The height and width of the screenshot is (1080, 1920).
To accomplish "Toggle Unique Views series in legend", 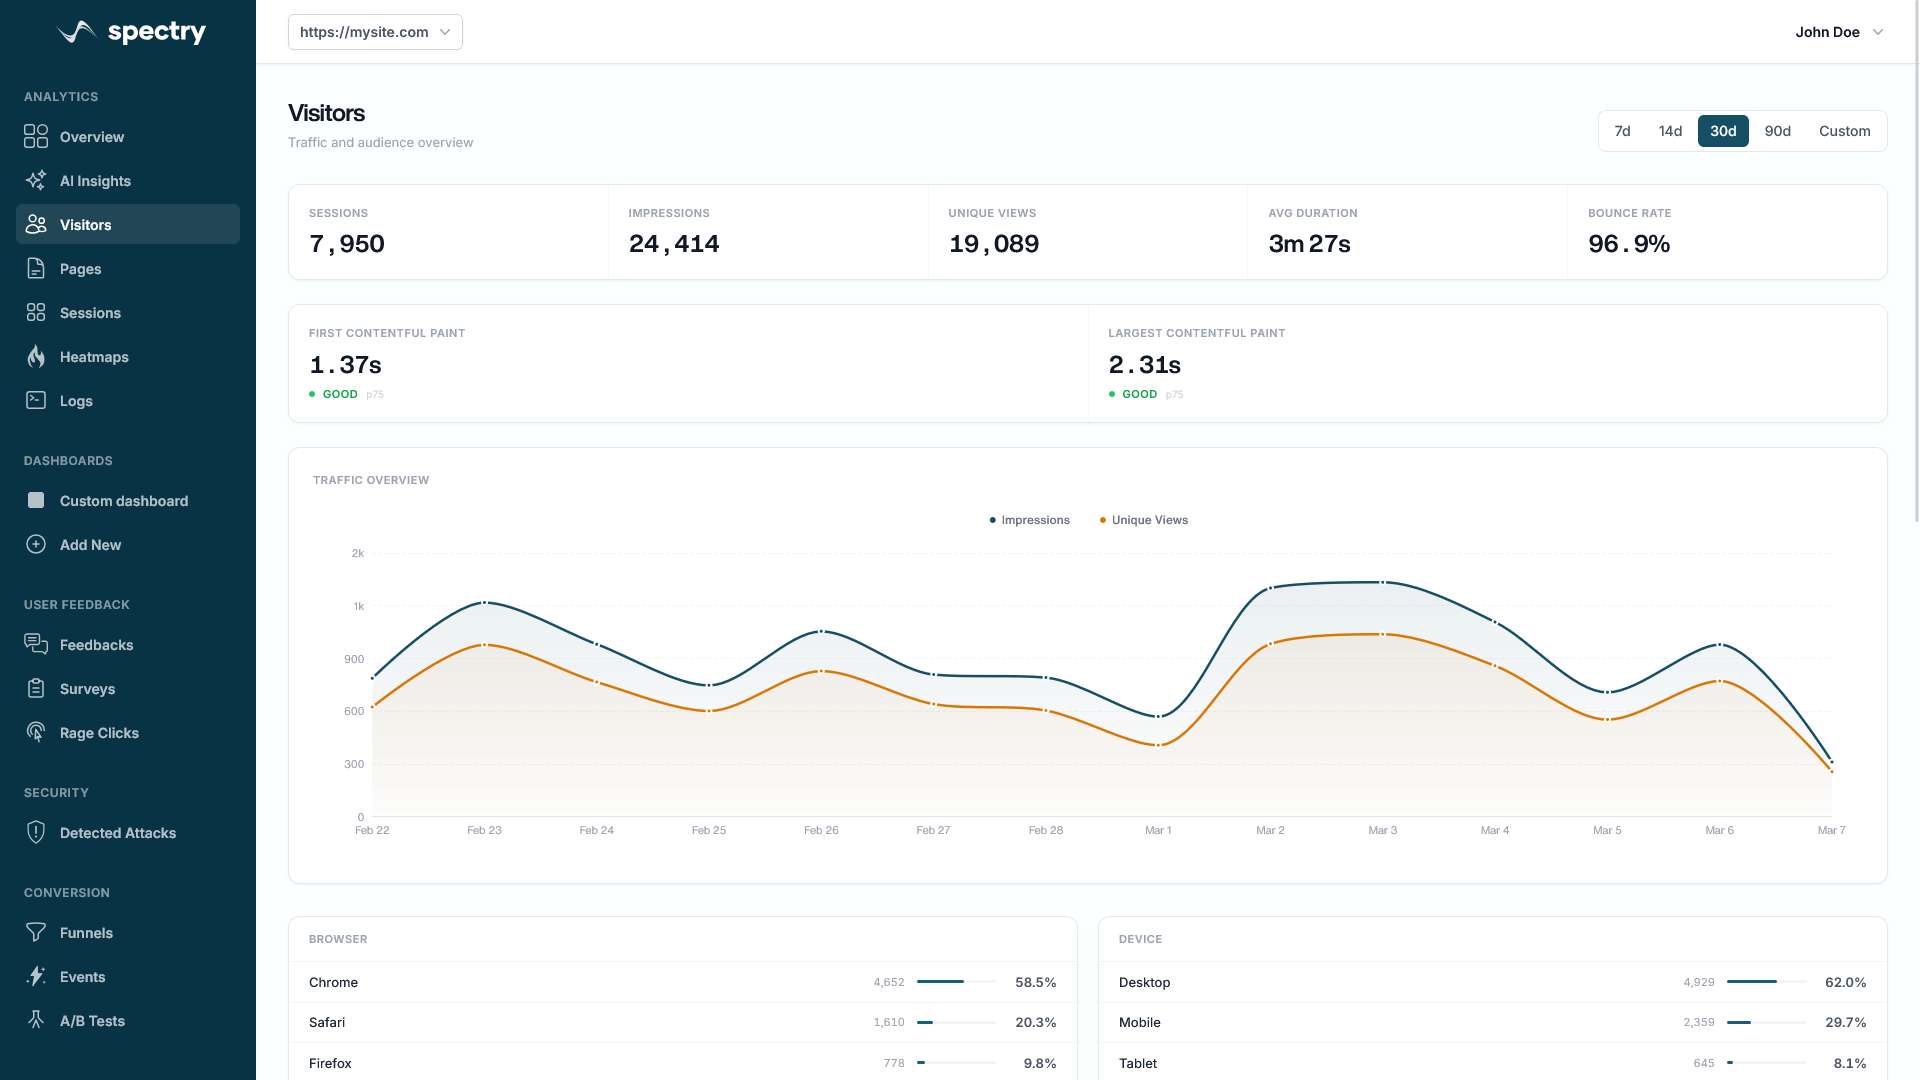I will (x=1144, y=520).
